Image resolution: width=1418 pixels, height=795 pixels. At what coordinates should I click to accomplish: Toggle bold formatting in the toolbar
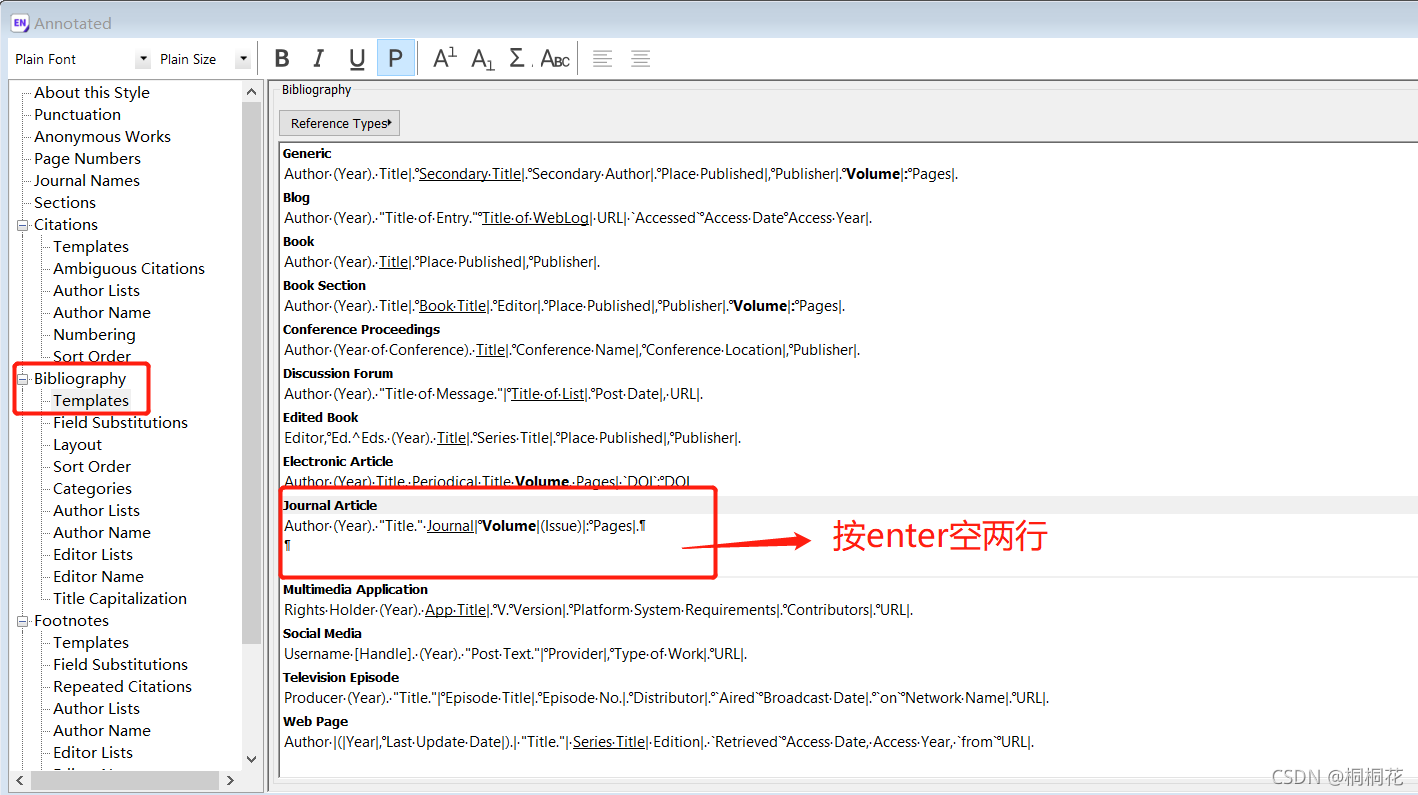[281, 58]
